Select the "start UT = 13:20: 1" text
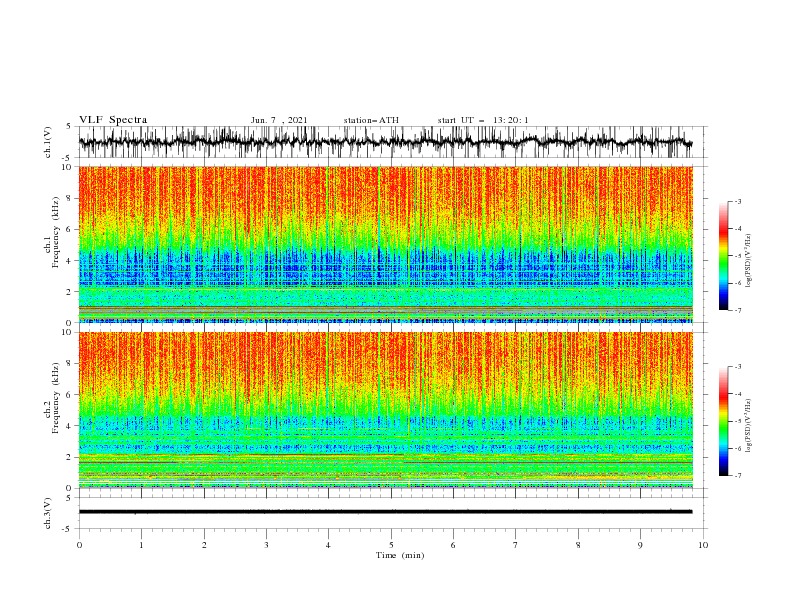The image size is (792, 612). (483, 120)
